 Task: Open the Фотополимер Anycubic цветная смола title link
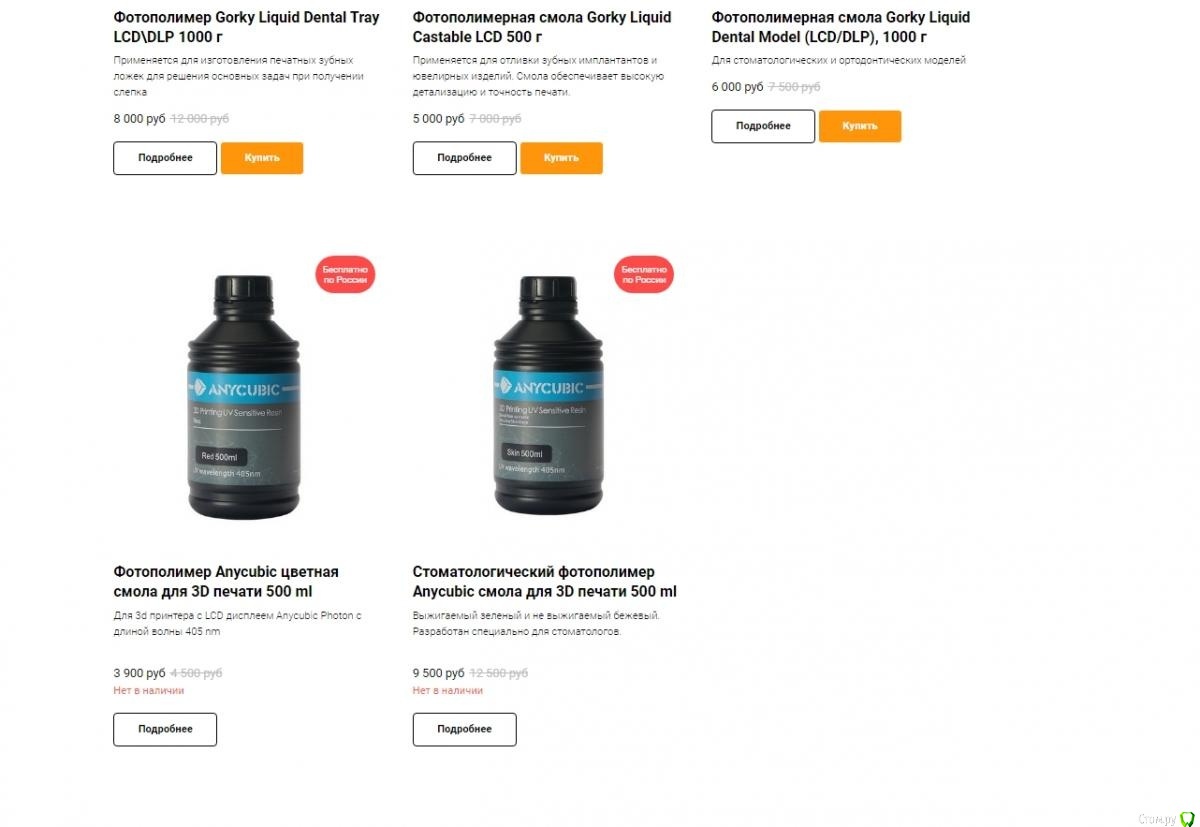[226, 582]
